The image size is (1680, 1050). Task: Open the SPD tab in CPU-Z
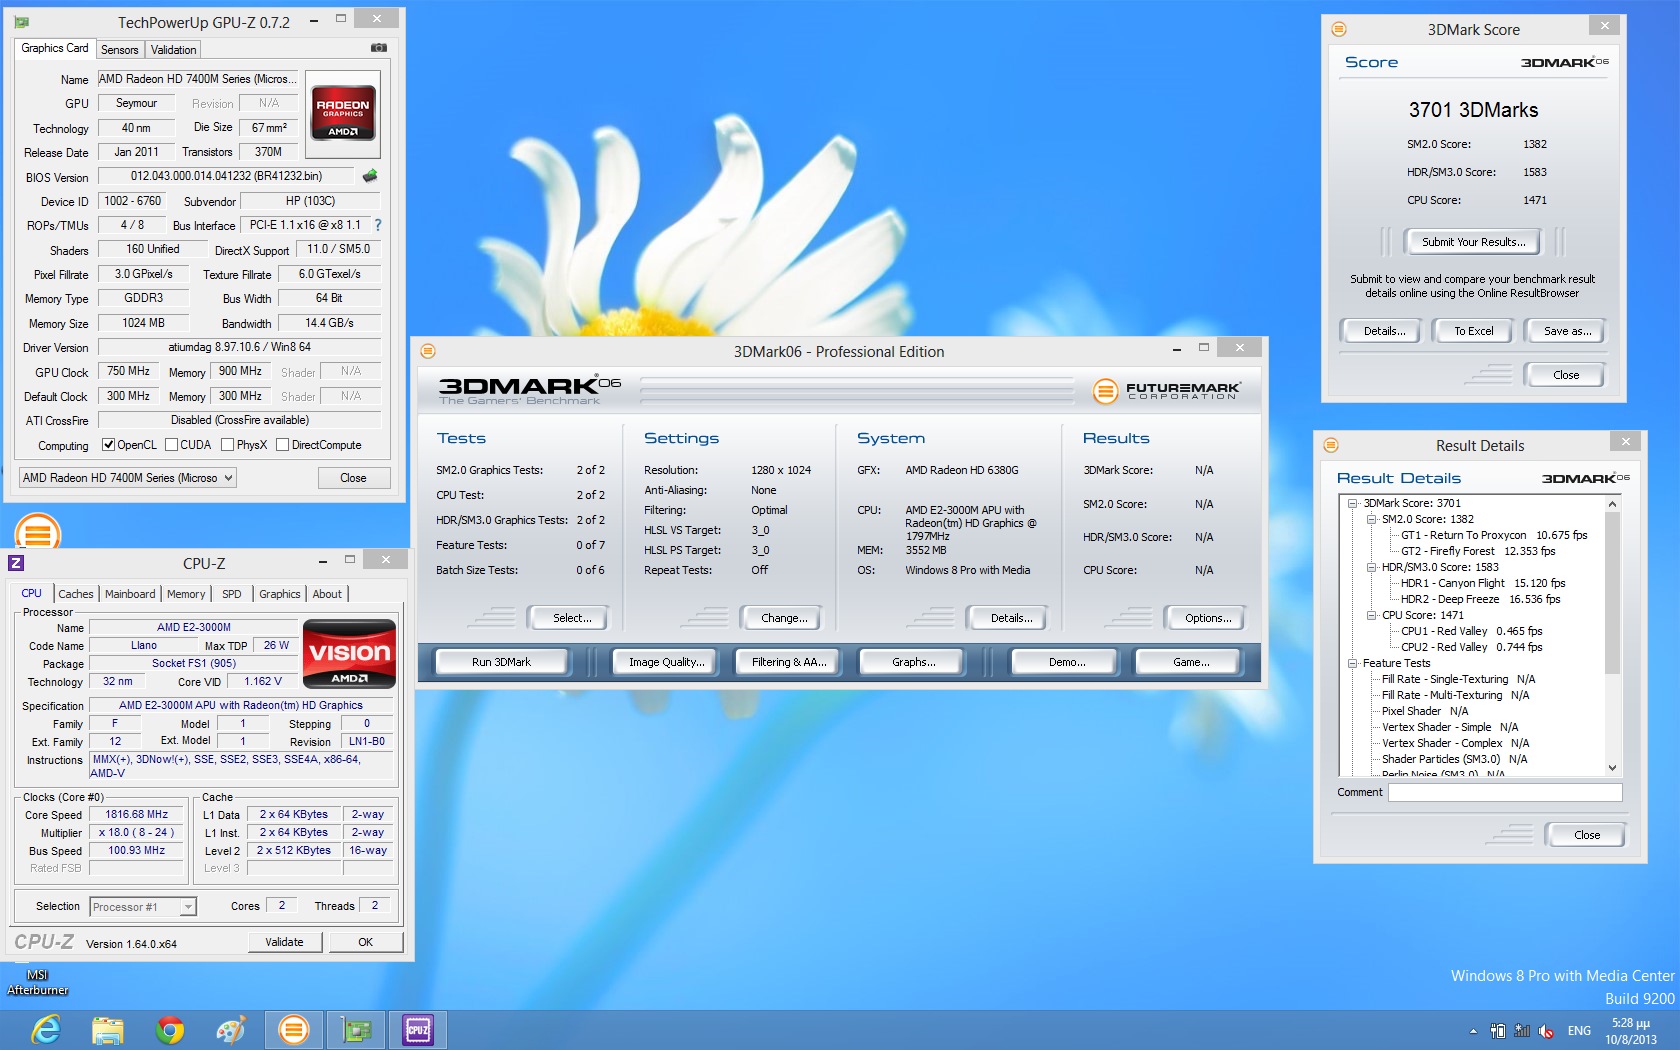coord(232,594)
